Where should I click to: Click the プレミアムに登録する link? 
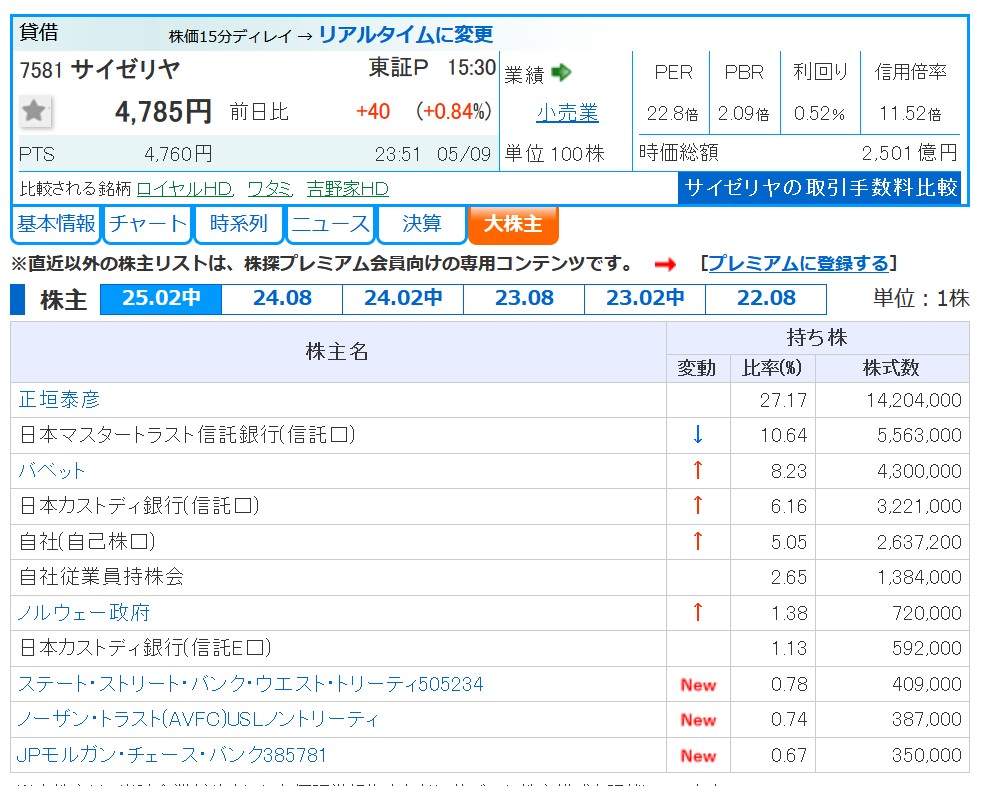798,264
